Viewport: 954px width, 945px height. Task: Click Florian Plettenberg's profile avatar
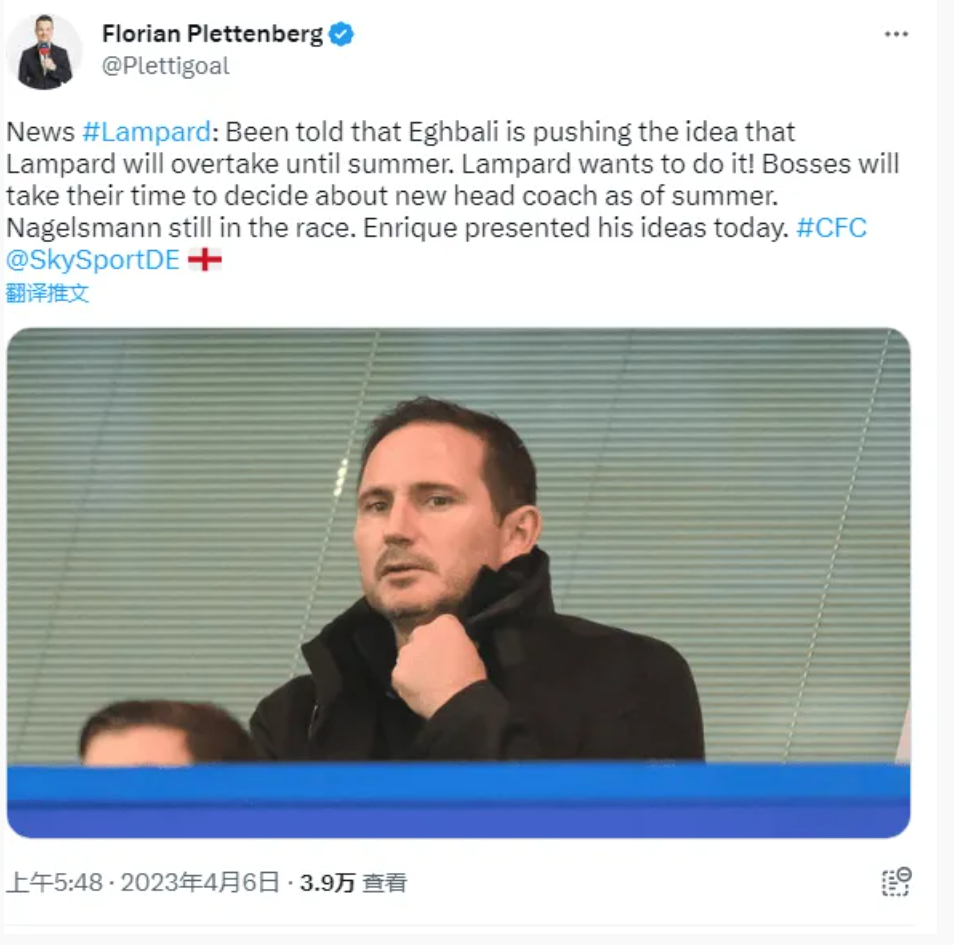coord(44,52)
